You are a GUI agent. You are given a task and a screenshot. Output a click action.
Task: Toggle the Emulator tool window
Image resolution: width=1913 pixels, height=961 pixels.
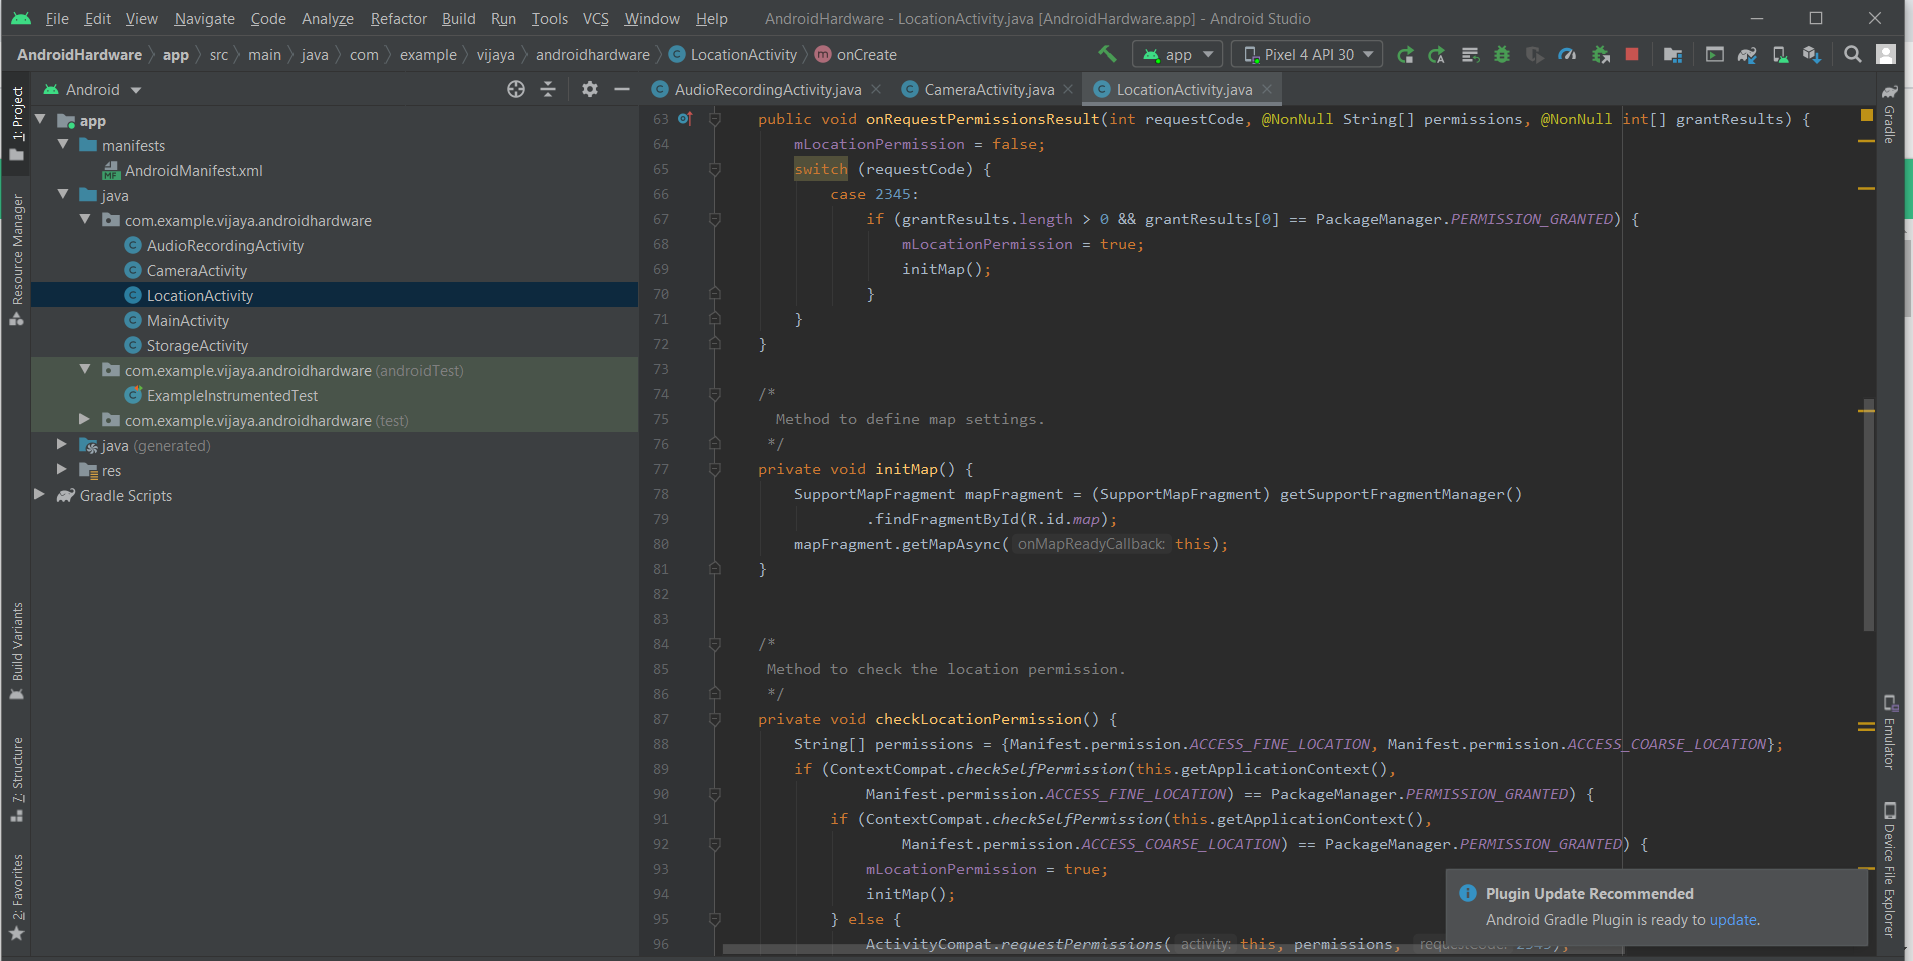1889,732
